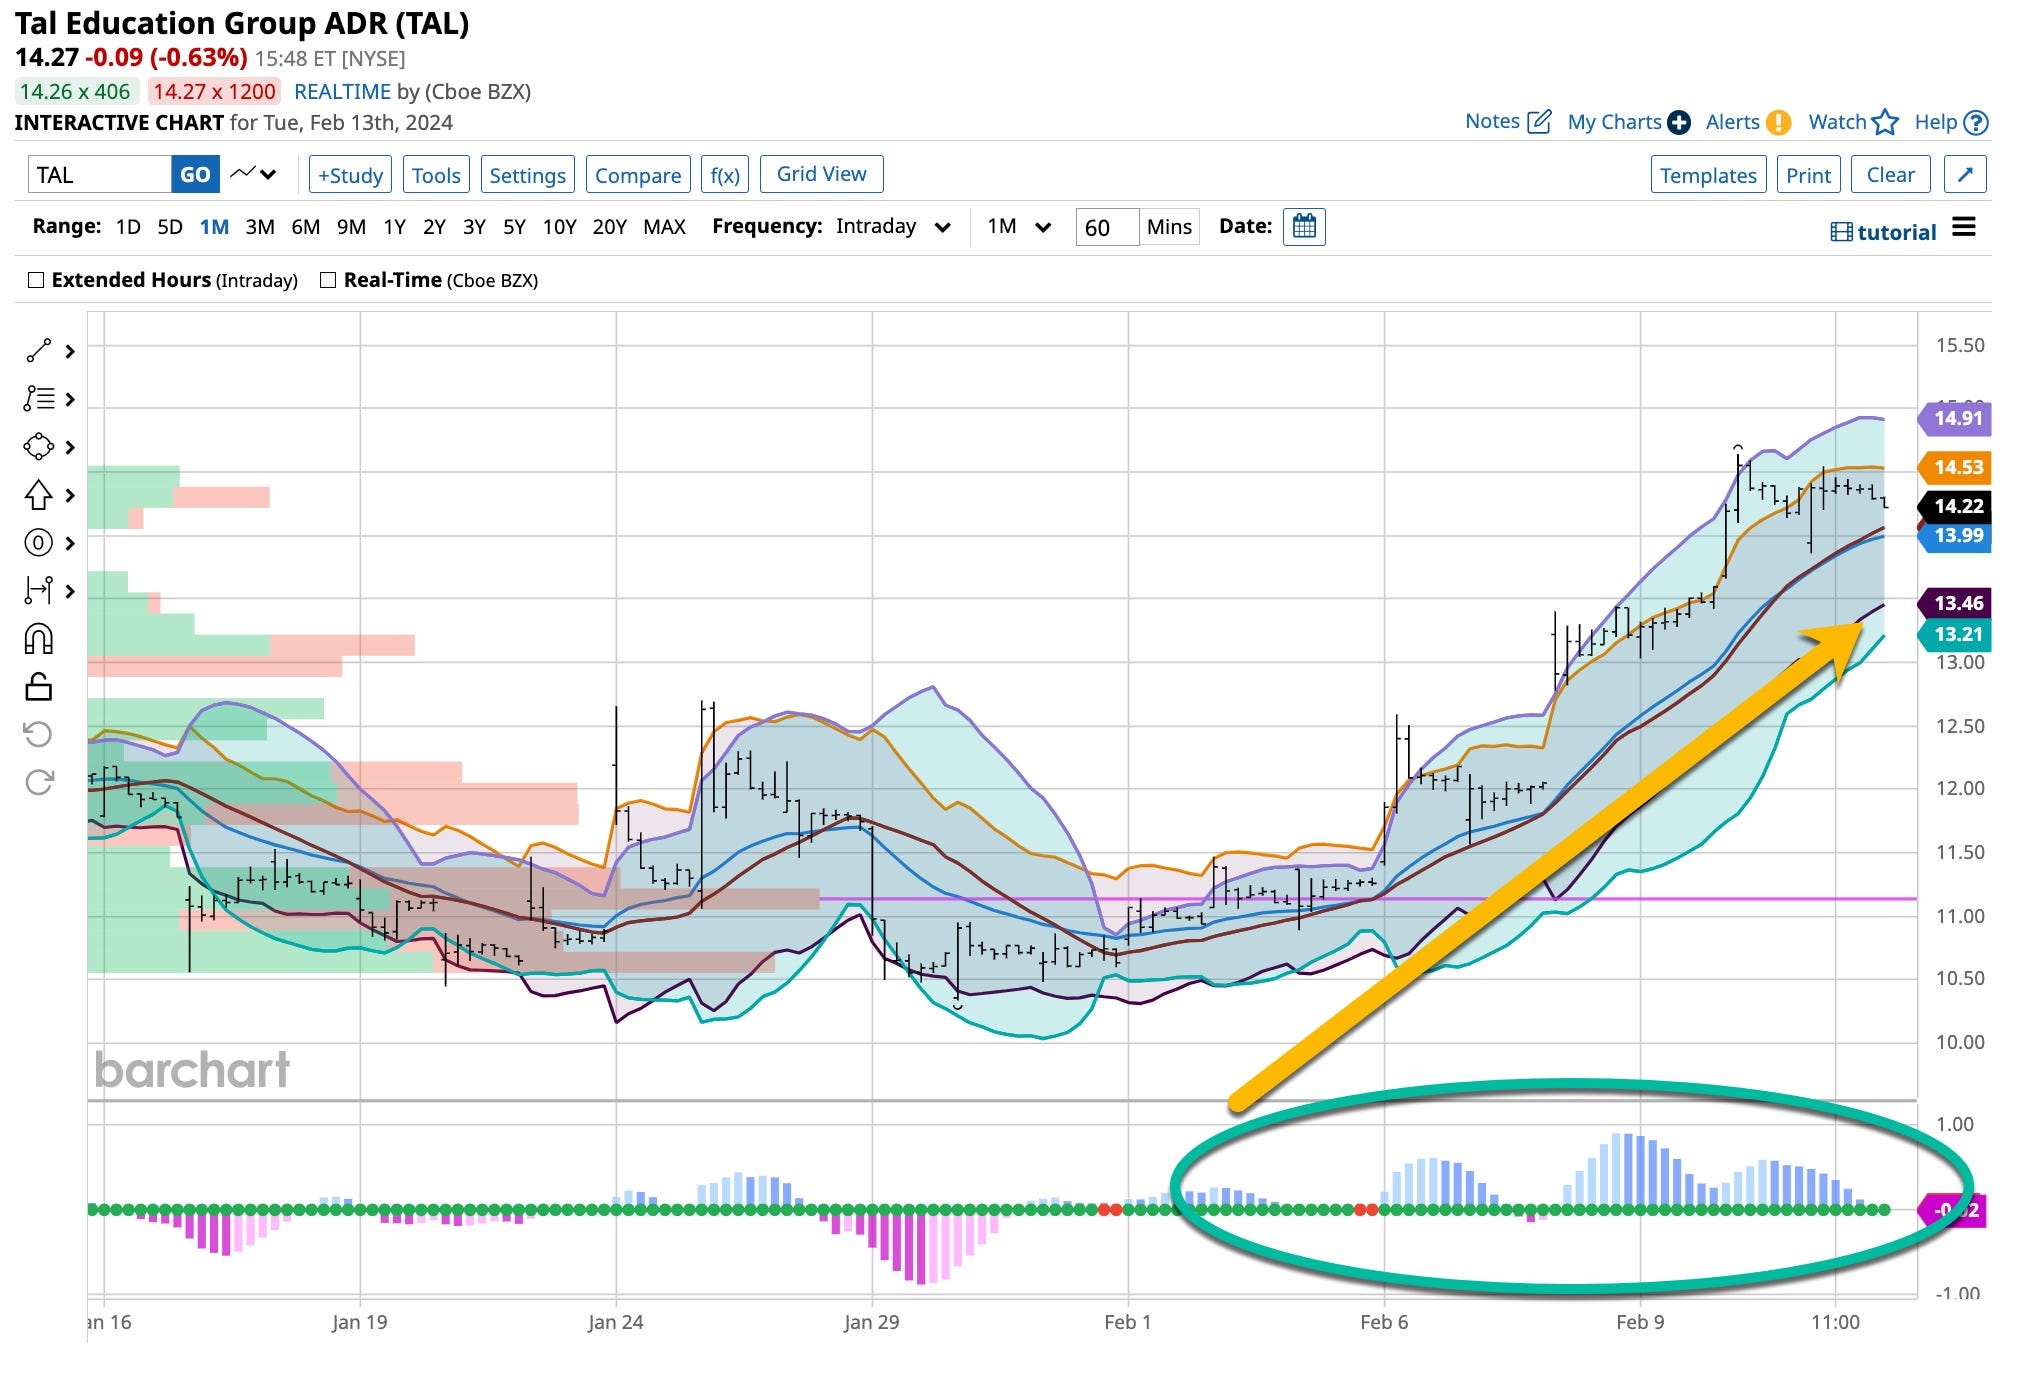
Task: Click the black 14.22 last price label
Action: pos(1955,506)
